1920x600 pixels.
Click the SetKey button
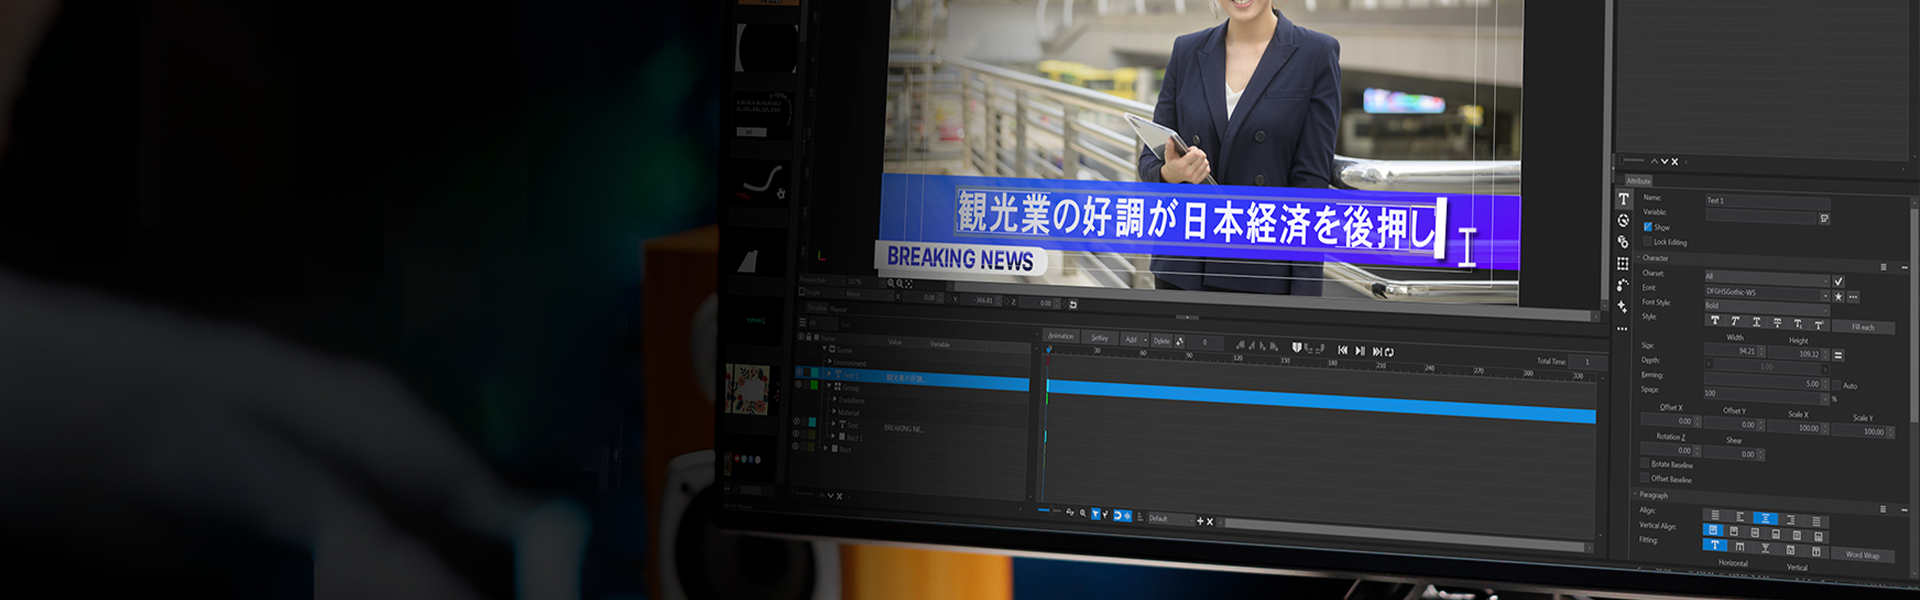(1100, 338)
